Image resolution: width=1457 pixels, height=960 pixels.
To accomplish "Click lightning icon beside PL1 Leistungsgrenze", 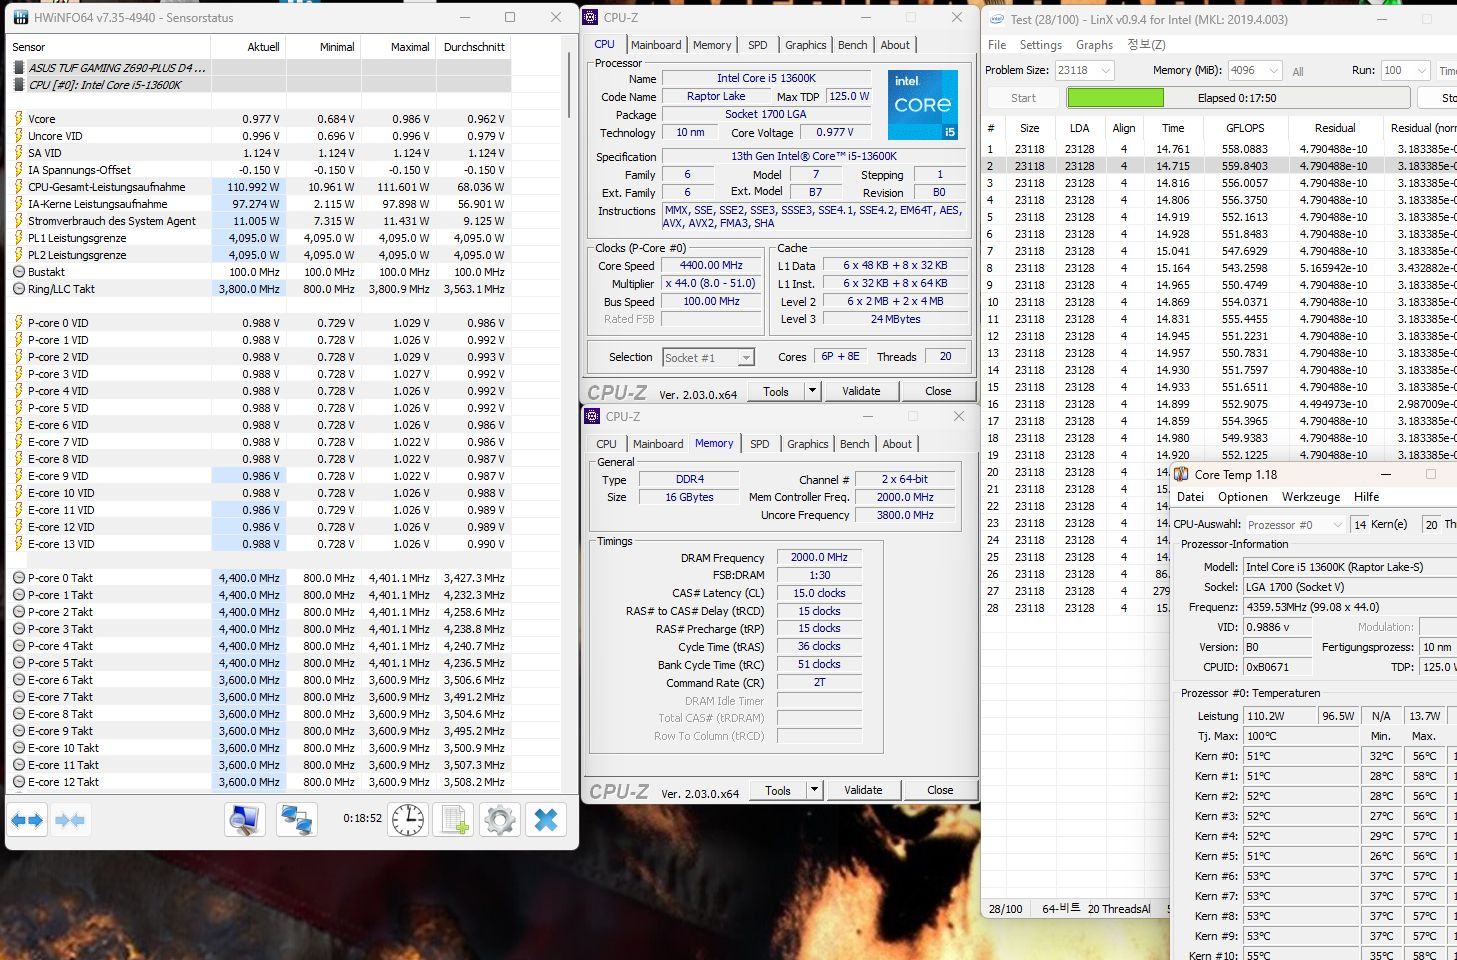I will coord(18,237).
